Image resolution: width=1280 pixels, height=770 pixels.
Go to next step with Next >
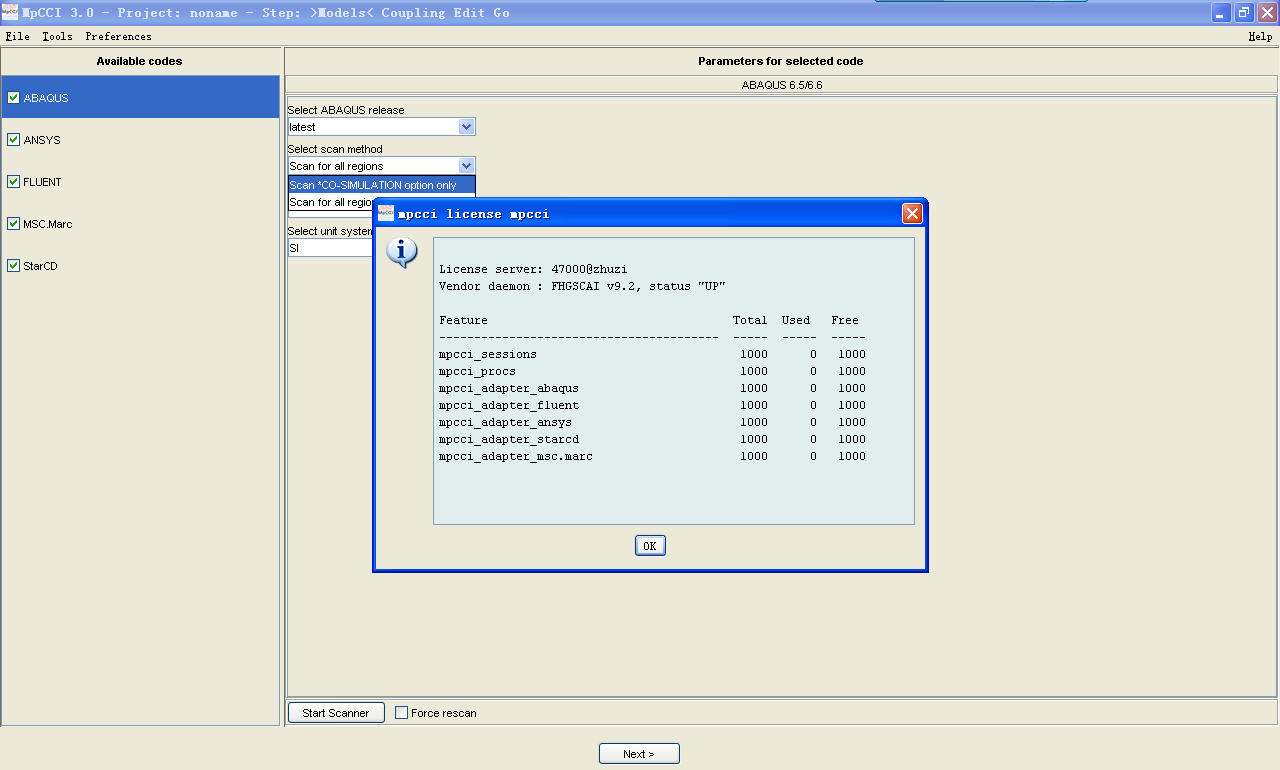coord(639,754)
